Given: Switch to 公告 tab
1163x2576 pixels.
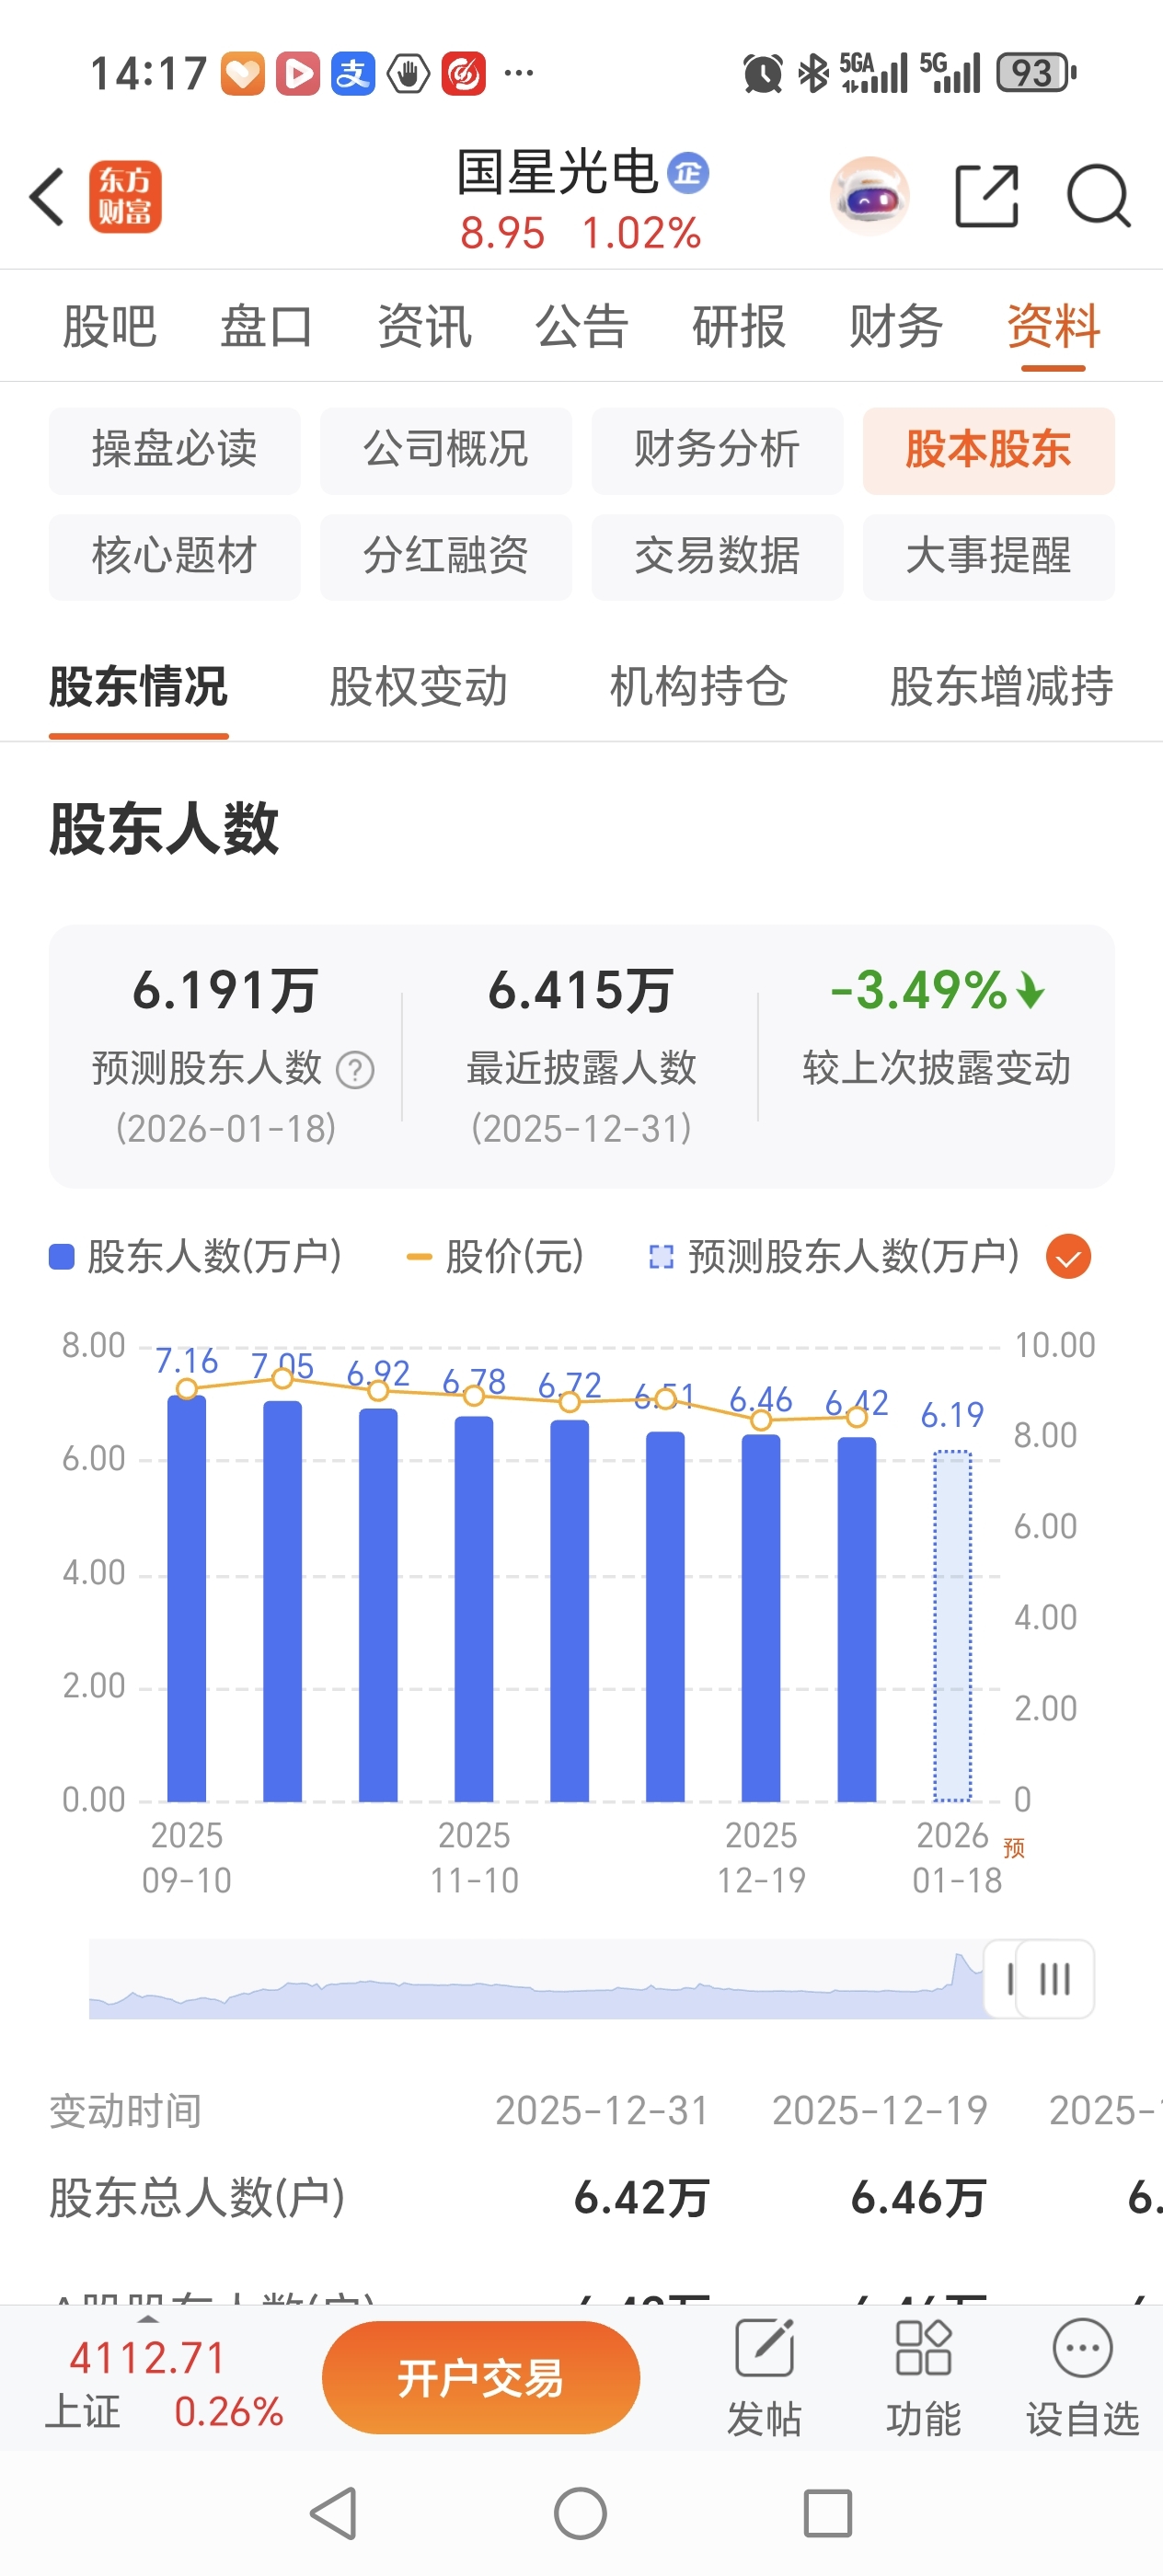Looking at the screenshot, I should pyautogui.click(x=581, y=326).
